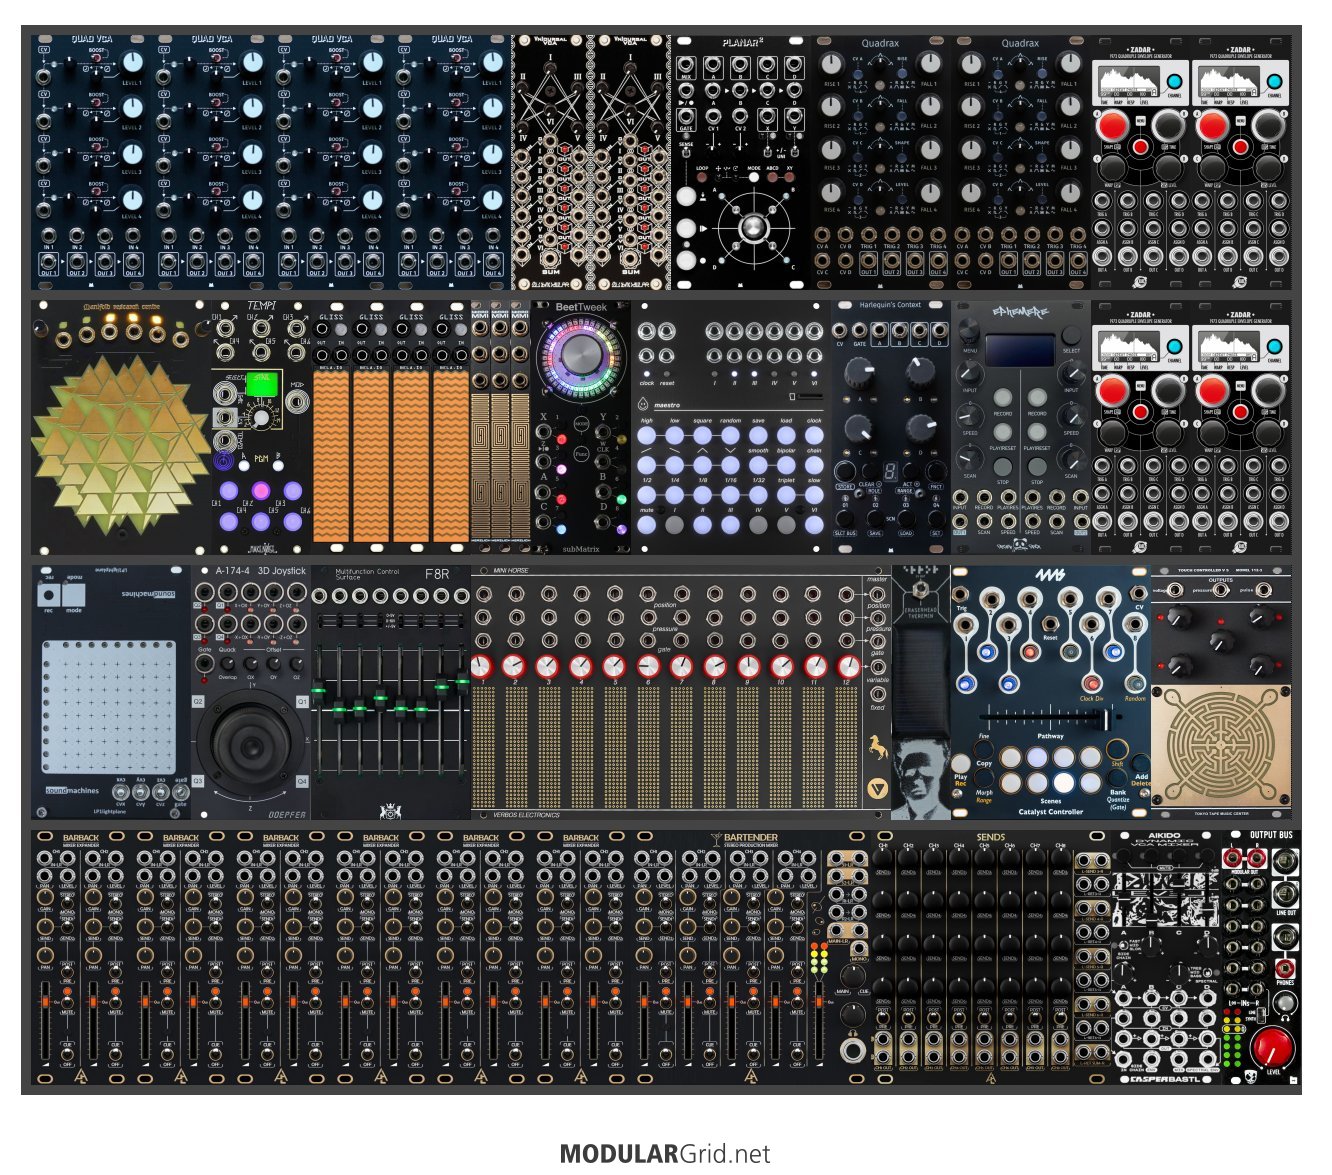Toggle top BOOST switch on leftmost Quad VCA
The image size is (1332, 1175).
point(97,59)
